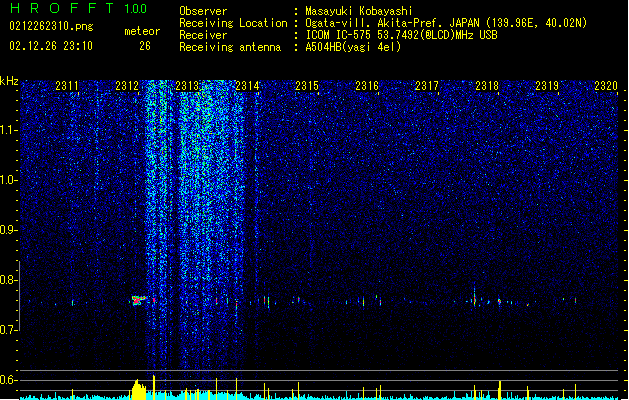Image resolution: width=629 pixels, height=400 pixels.
Task: Select observer name Masayuki Kobayashi
Action: (359, 11)
